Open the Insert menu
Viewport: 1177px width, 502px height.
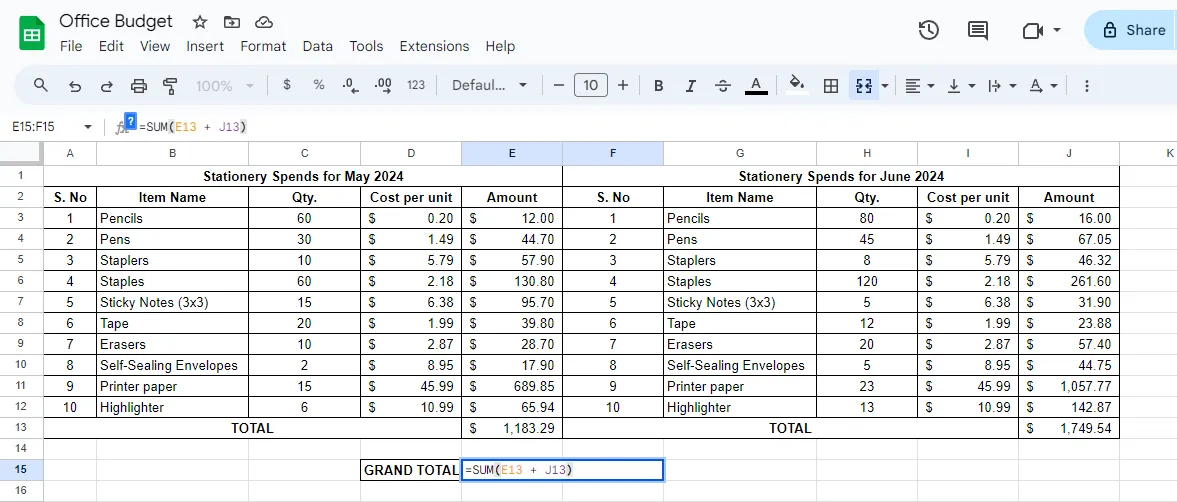coord(205,46)
